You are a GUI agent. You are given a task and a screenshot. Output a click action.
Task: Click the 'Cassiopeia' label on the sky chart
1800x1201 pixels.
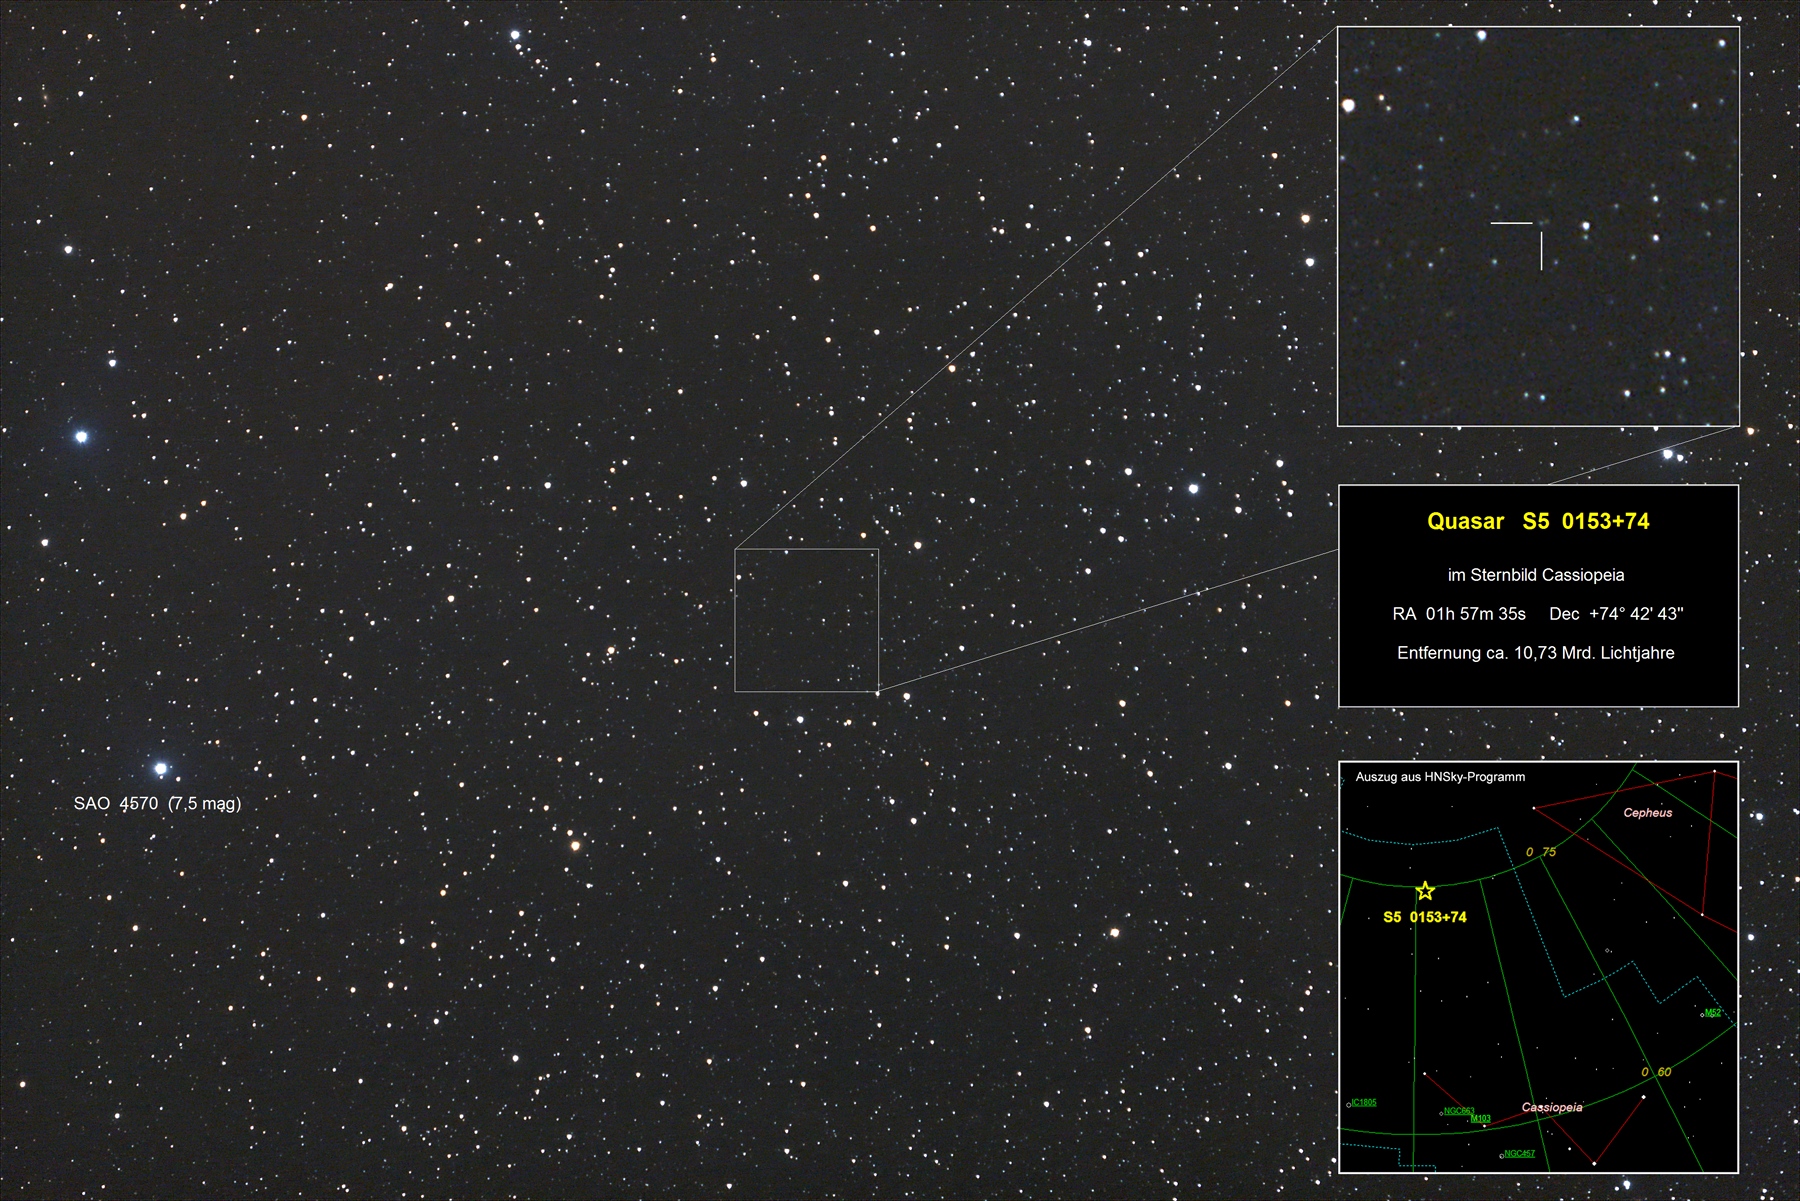[x=1552, y=1107]
